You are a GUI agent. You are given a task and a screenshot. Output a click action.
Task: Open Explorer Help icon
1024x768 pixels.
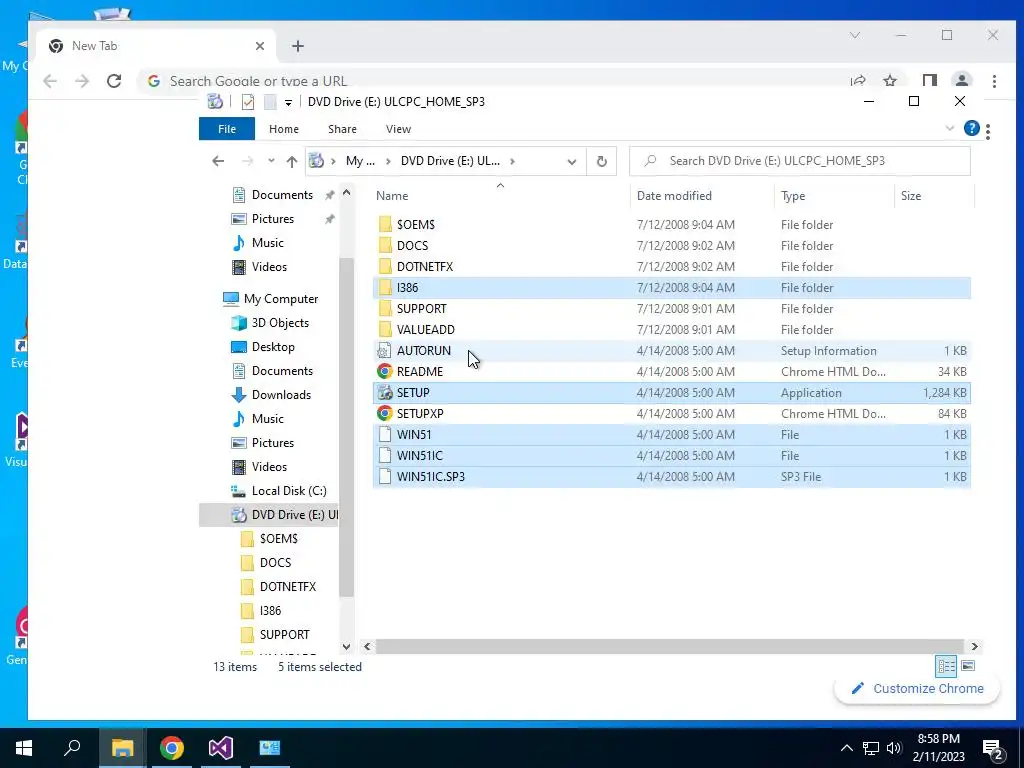point(971,128)
